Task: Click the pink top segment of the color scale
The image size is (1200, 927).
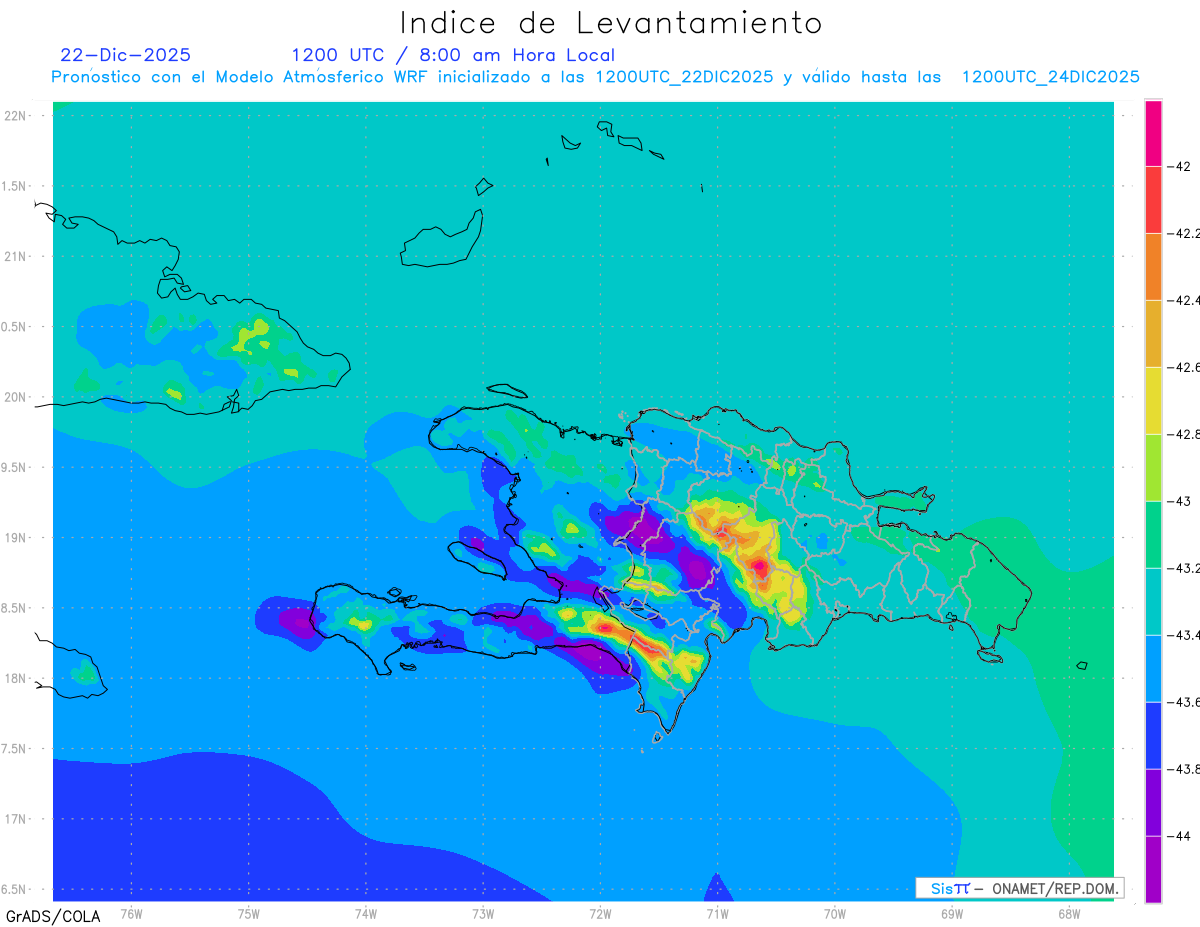Action: 1153,133
